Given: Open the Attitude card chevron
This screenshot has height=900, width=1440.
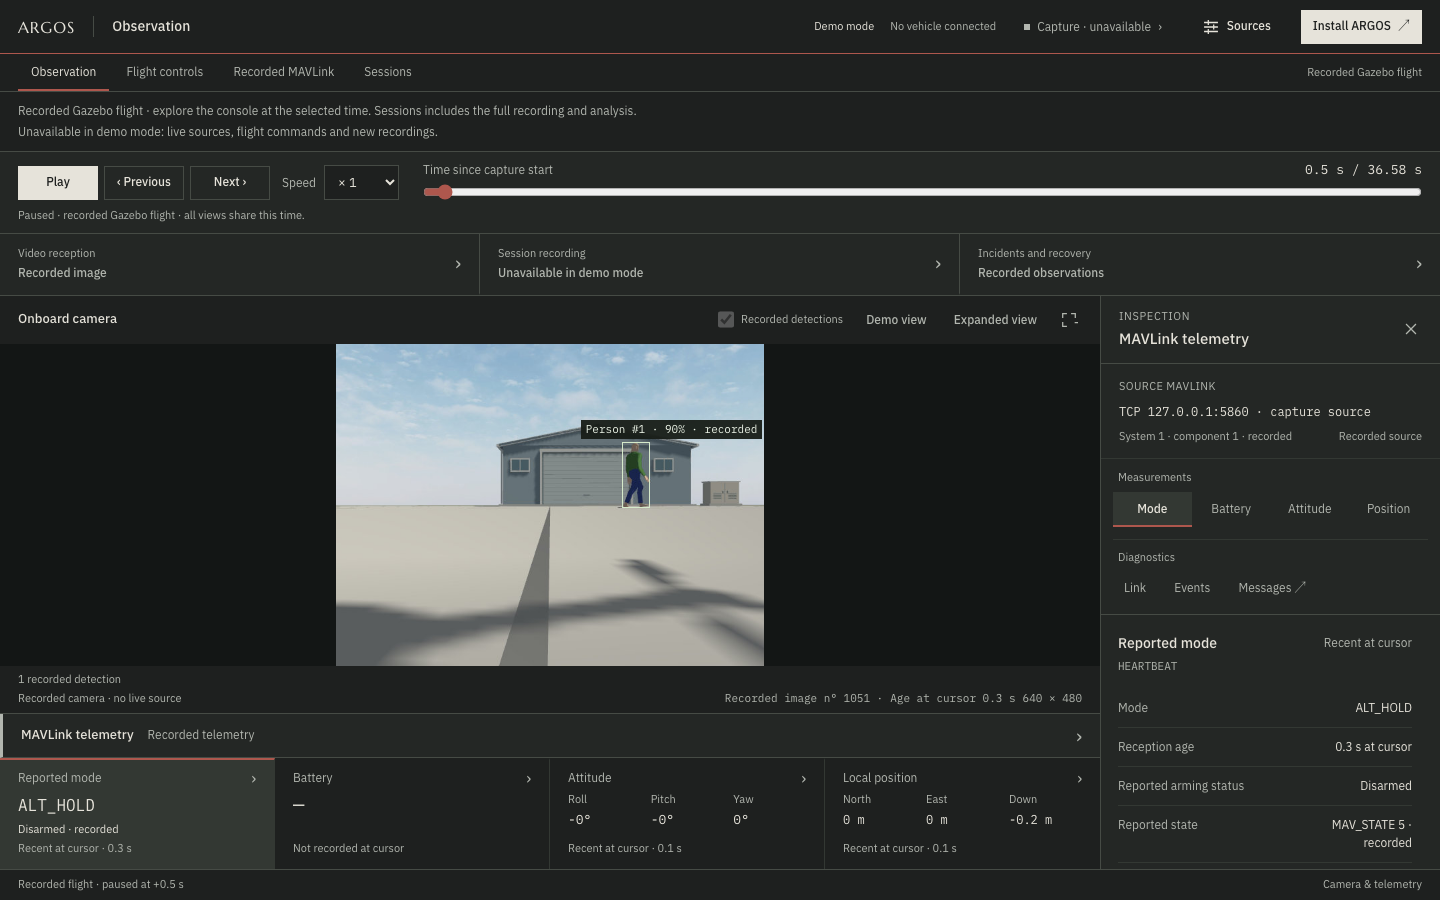Looking at the screenshot, I should tap(804, 779).
